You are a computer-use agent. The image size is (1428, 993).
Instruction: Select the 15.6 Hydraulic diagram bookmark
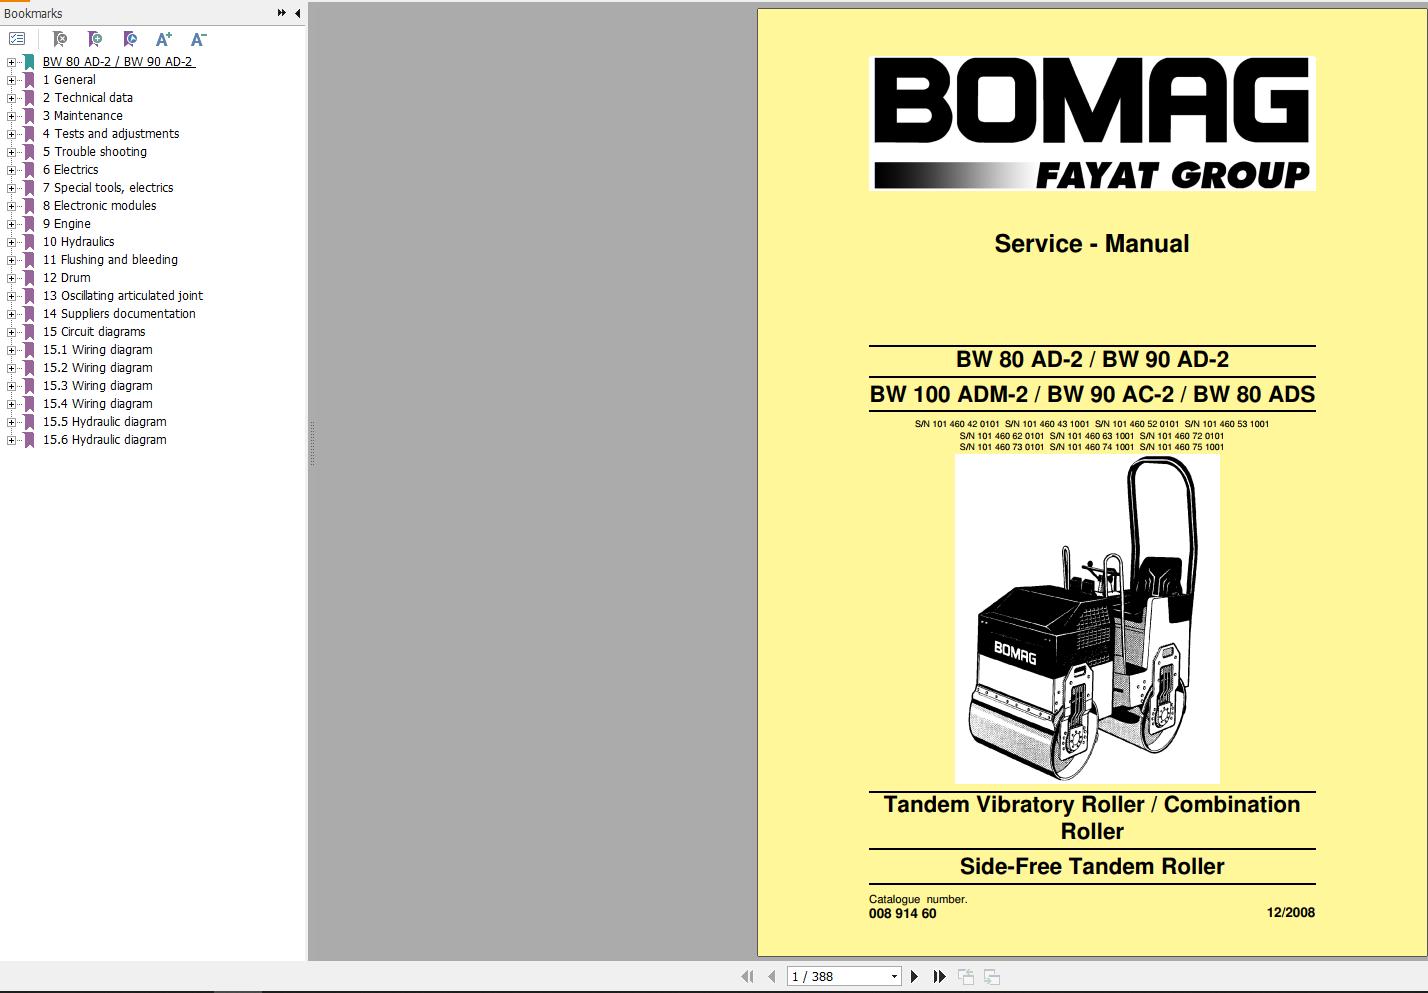pos(105,440)
